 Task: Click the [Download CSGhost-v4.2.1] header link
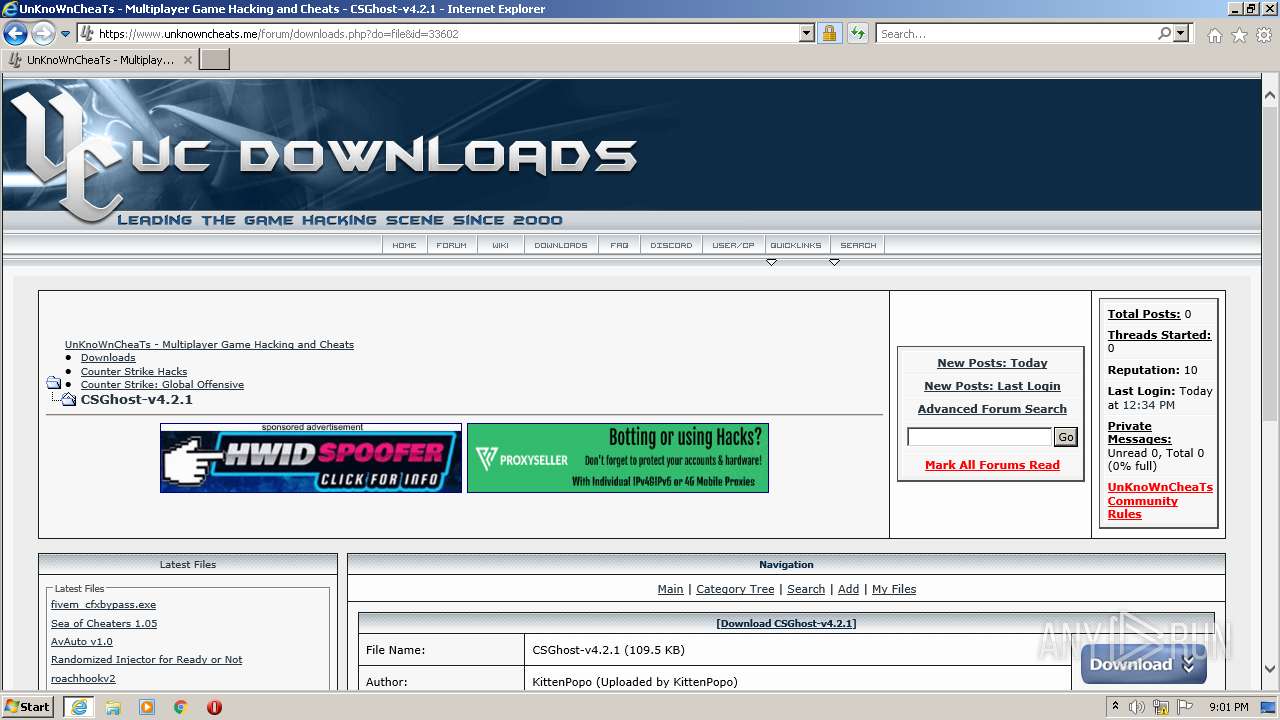786,623
